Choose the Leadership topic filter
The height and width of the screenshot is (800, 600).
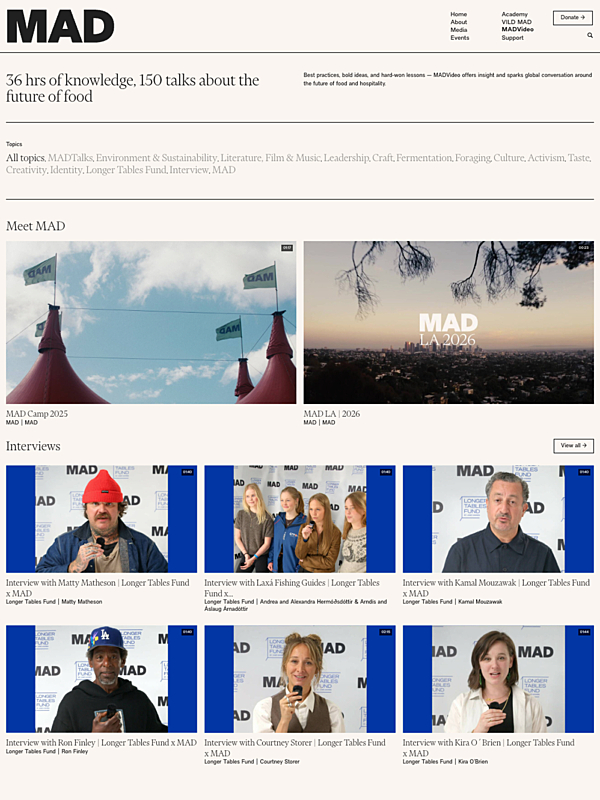(347, 158)
